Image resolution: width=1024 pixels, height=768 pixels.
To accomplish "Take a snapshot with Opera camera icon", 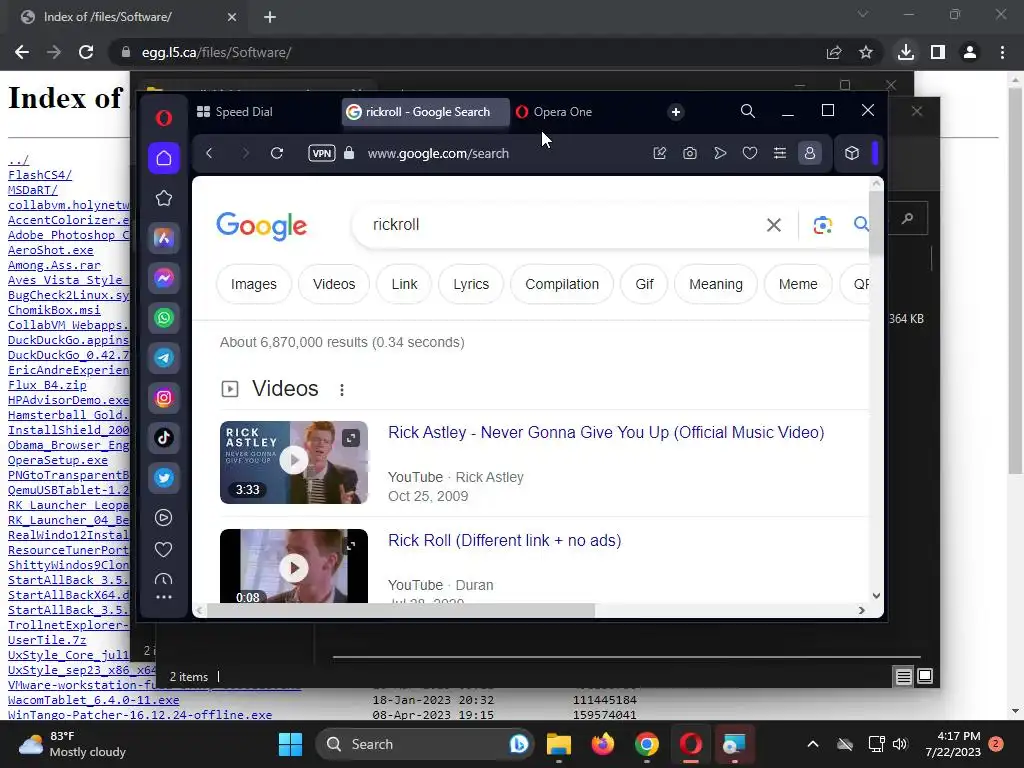I will [690, 153].
